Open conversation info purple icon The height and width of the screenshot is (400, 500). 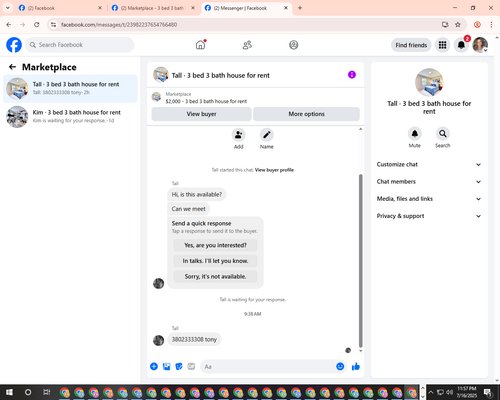(352, 75)
